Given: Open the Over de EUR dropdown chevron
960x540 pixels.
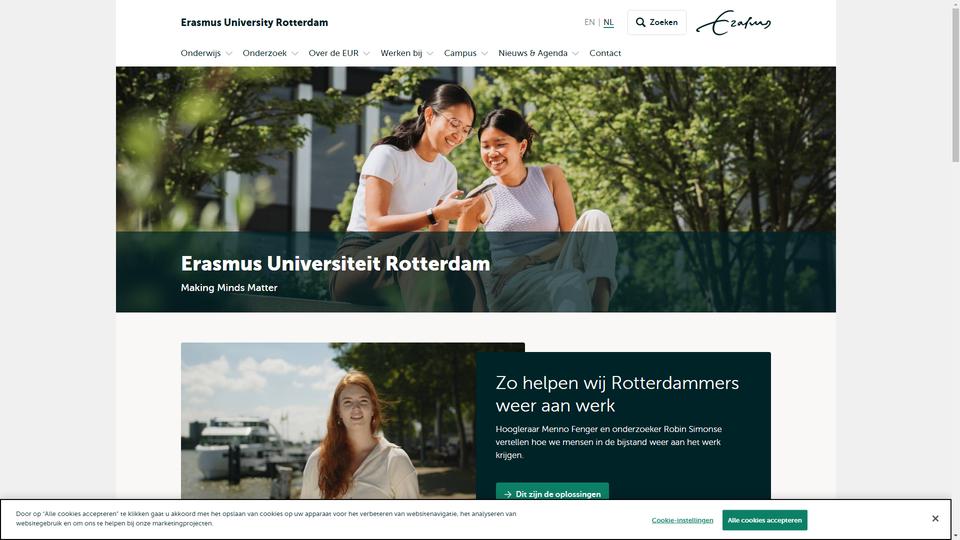Looking at the screenshot, I should (367, 53).
